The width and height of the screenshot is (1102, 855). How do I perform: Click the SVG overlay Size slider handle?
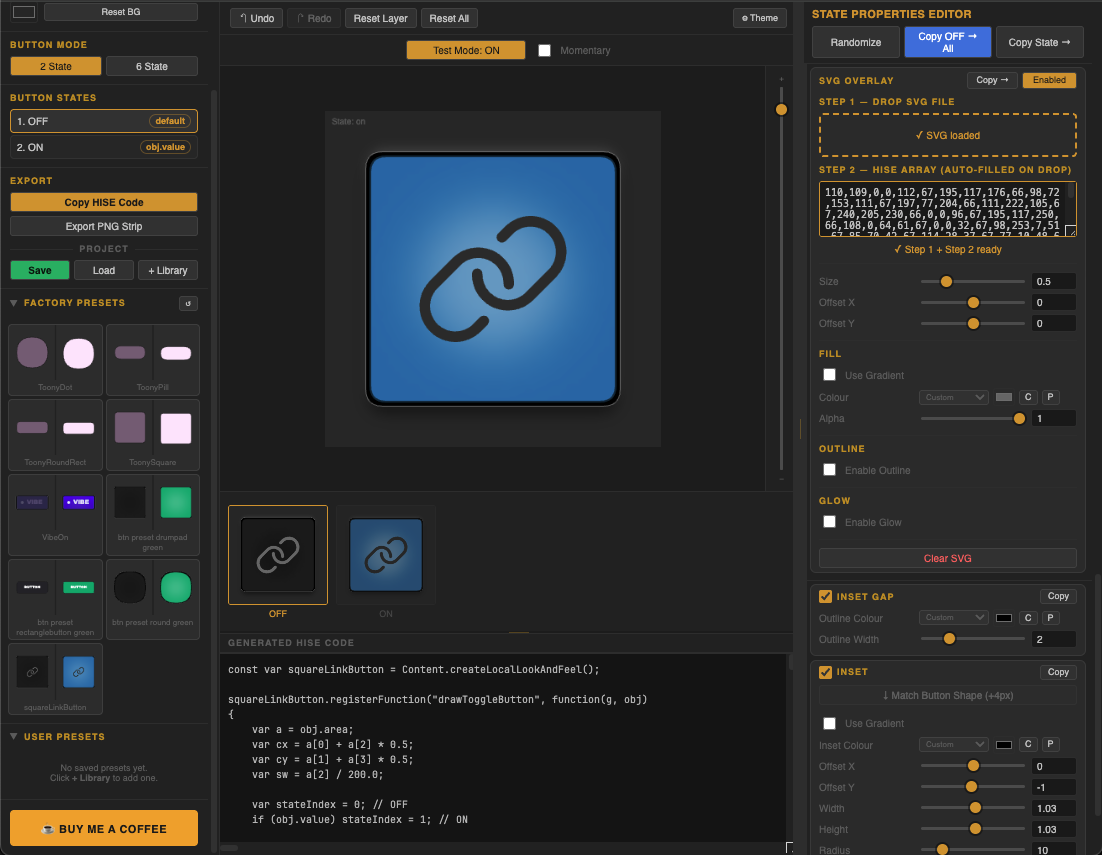(946, 282)
